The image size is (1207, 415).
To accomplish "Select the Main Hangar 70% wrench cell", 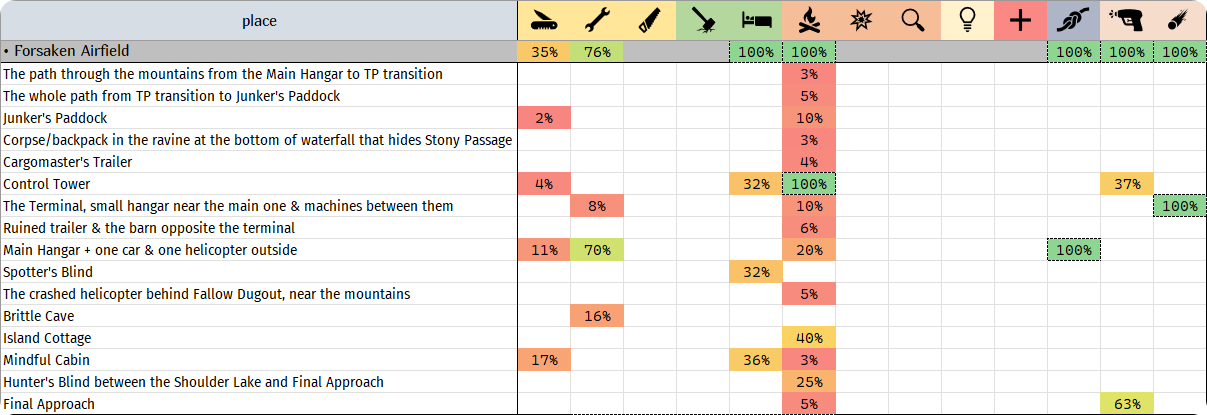I will pos(597,250).
